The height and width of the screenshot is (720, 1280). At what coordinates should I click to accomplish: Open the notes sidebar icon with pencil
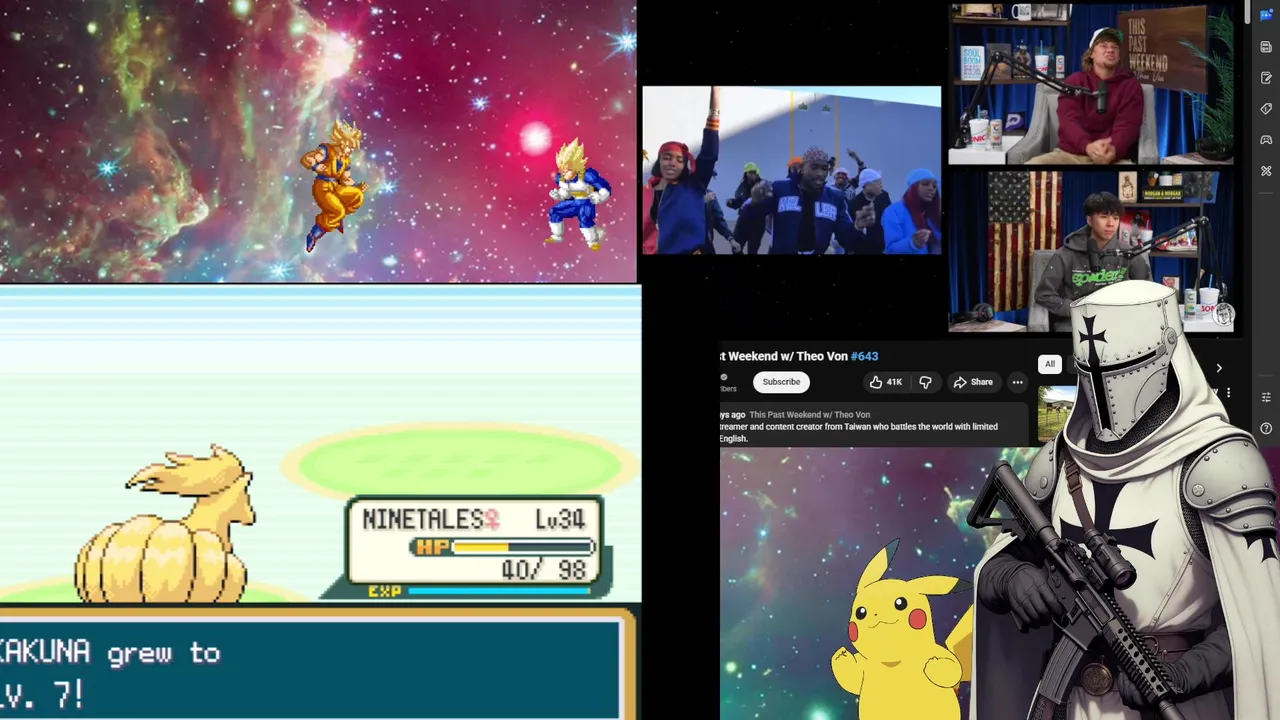[1266, 78]
